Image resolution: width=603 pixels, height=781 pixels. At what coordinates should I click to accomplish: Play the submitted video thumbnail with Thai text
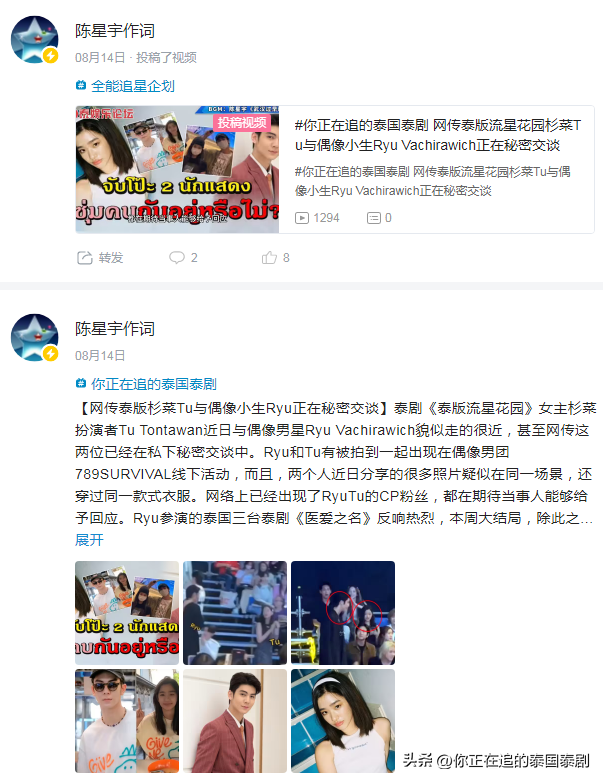pyautogui.click(x=177, y=169)
